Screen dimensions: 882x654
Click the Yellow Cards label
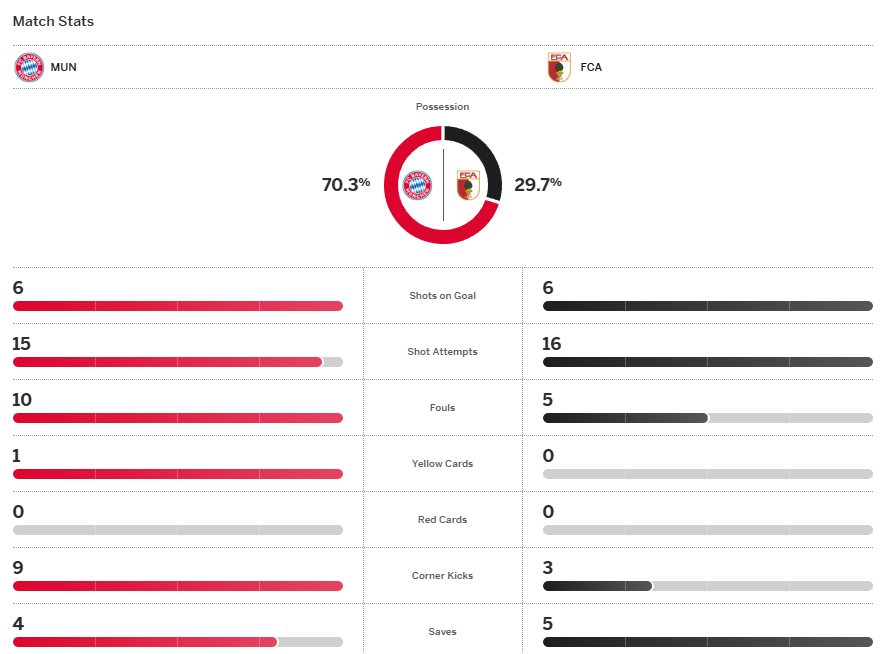[442, 464]
